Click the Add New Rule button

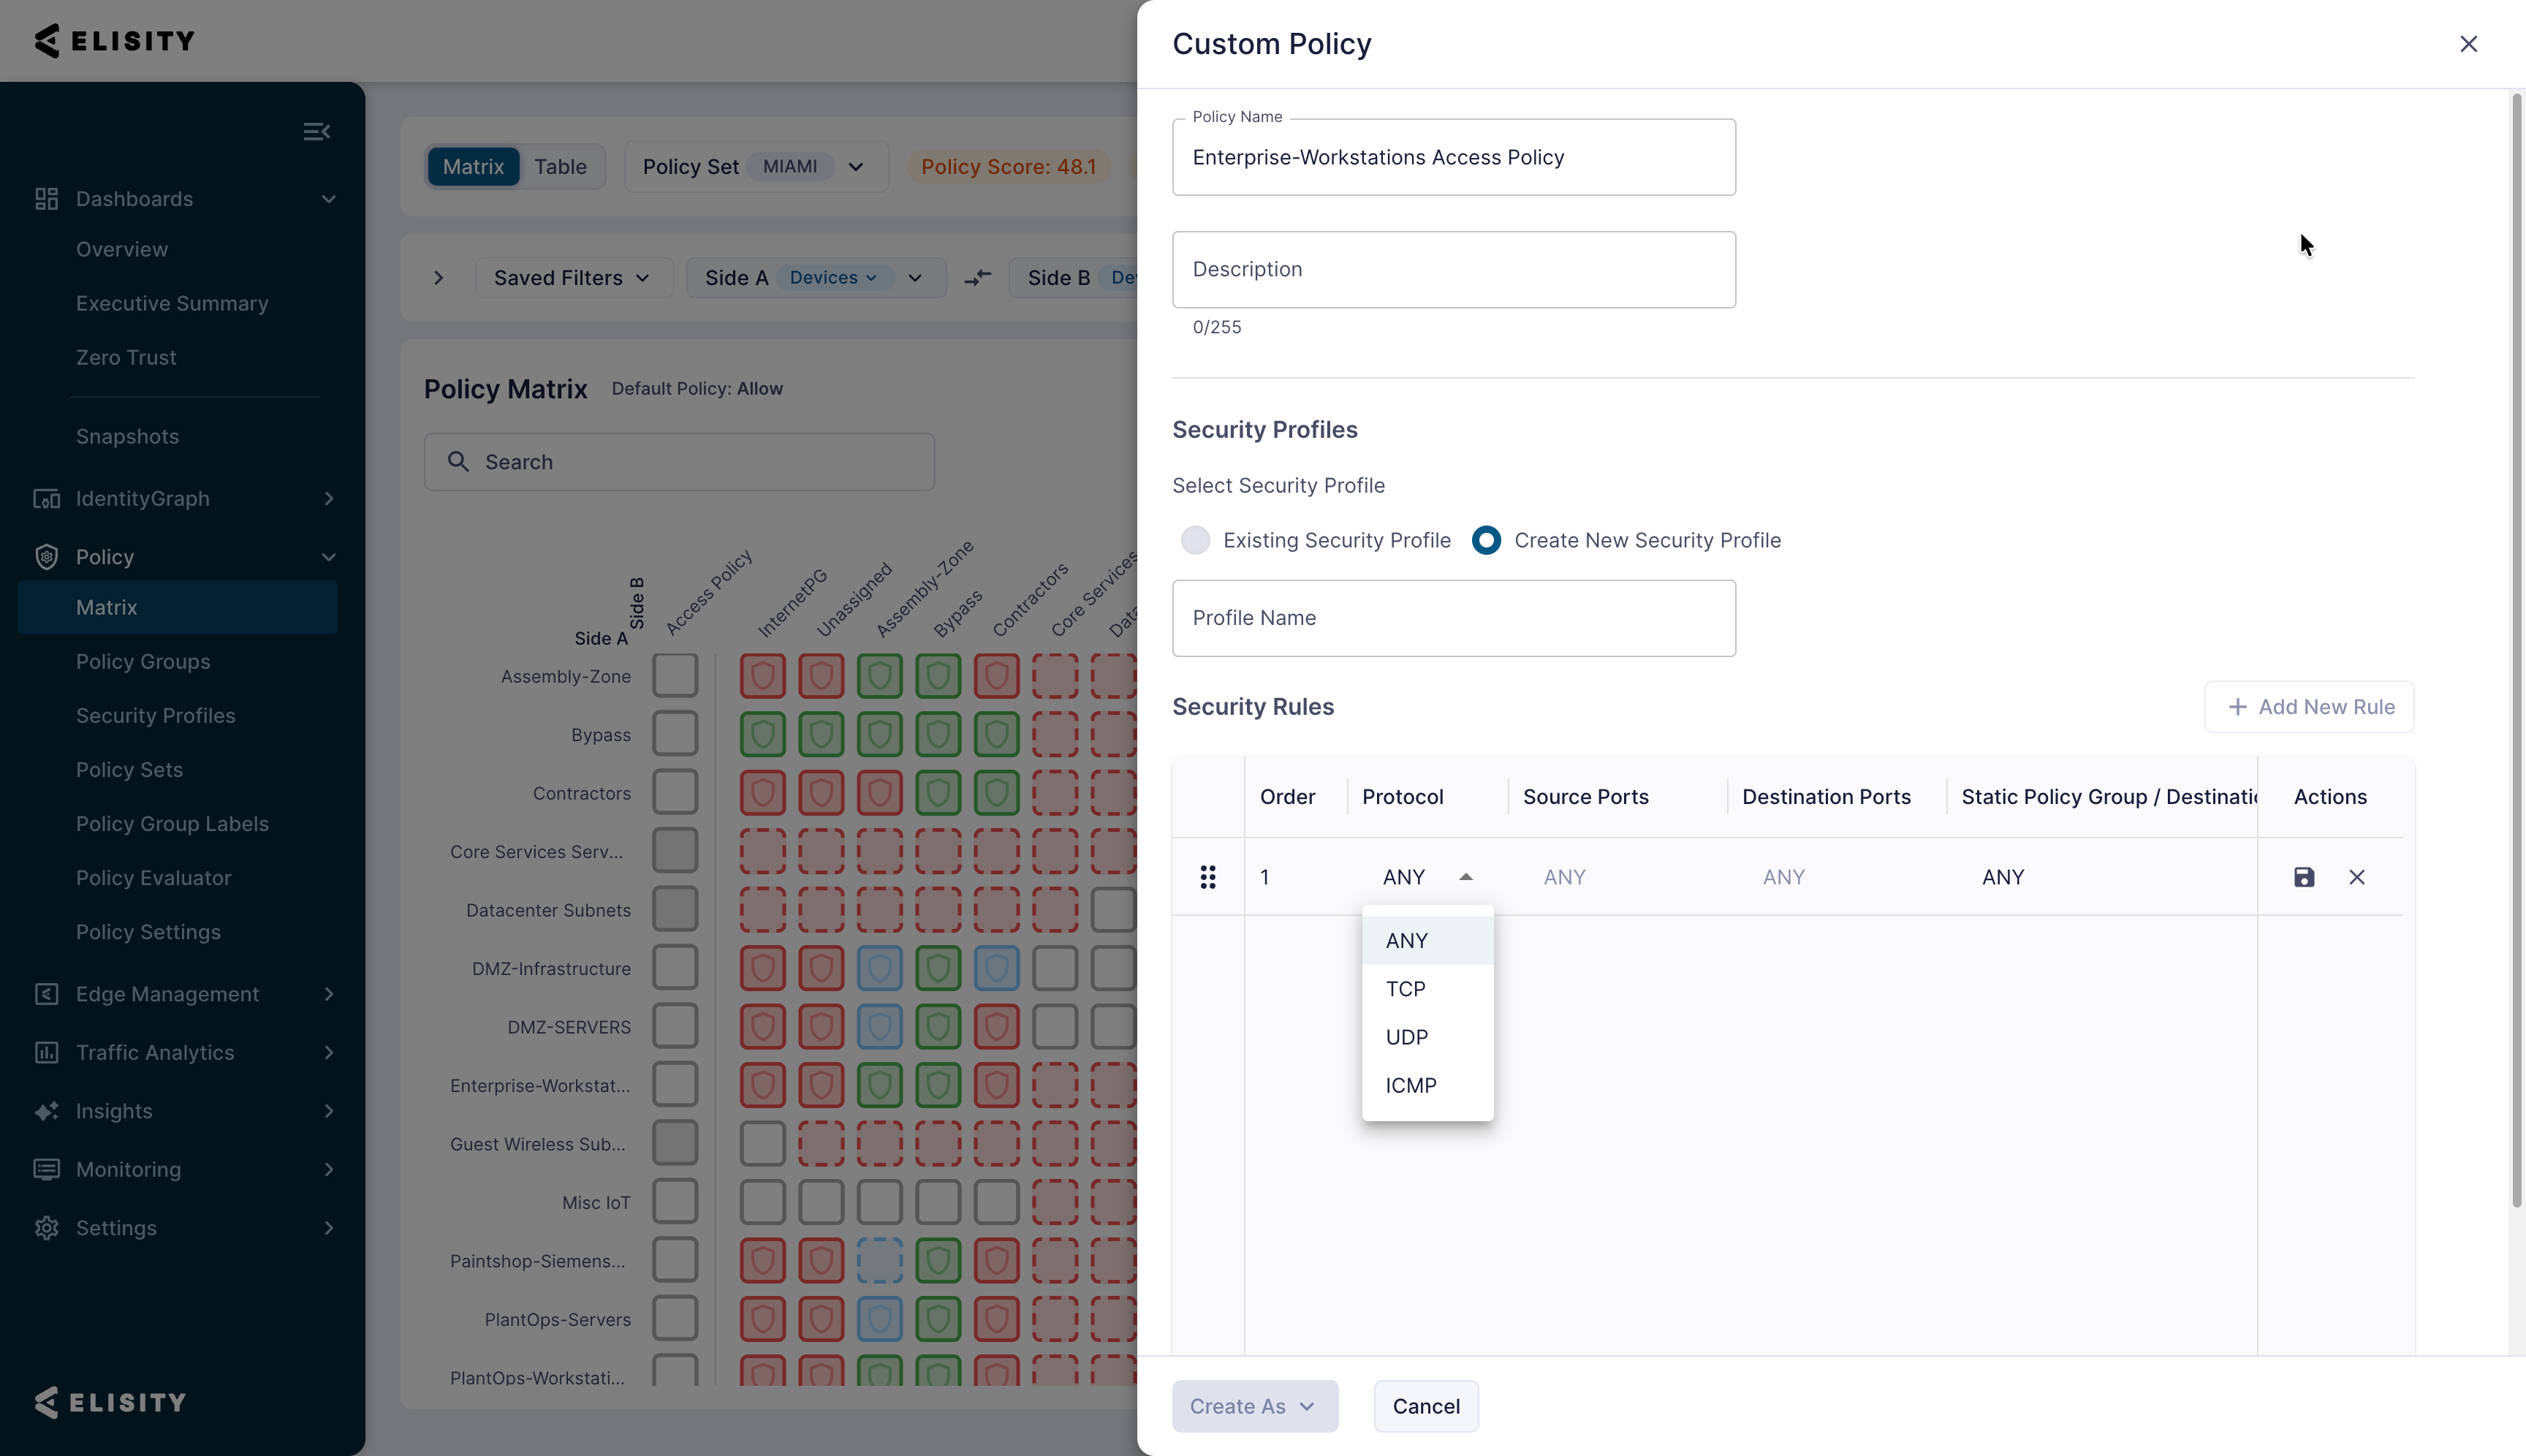click(x=2309, y=707)
